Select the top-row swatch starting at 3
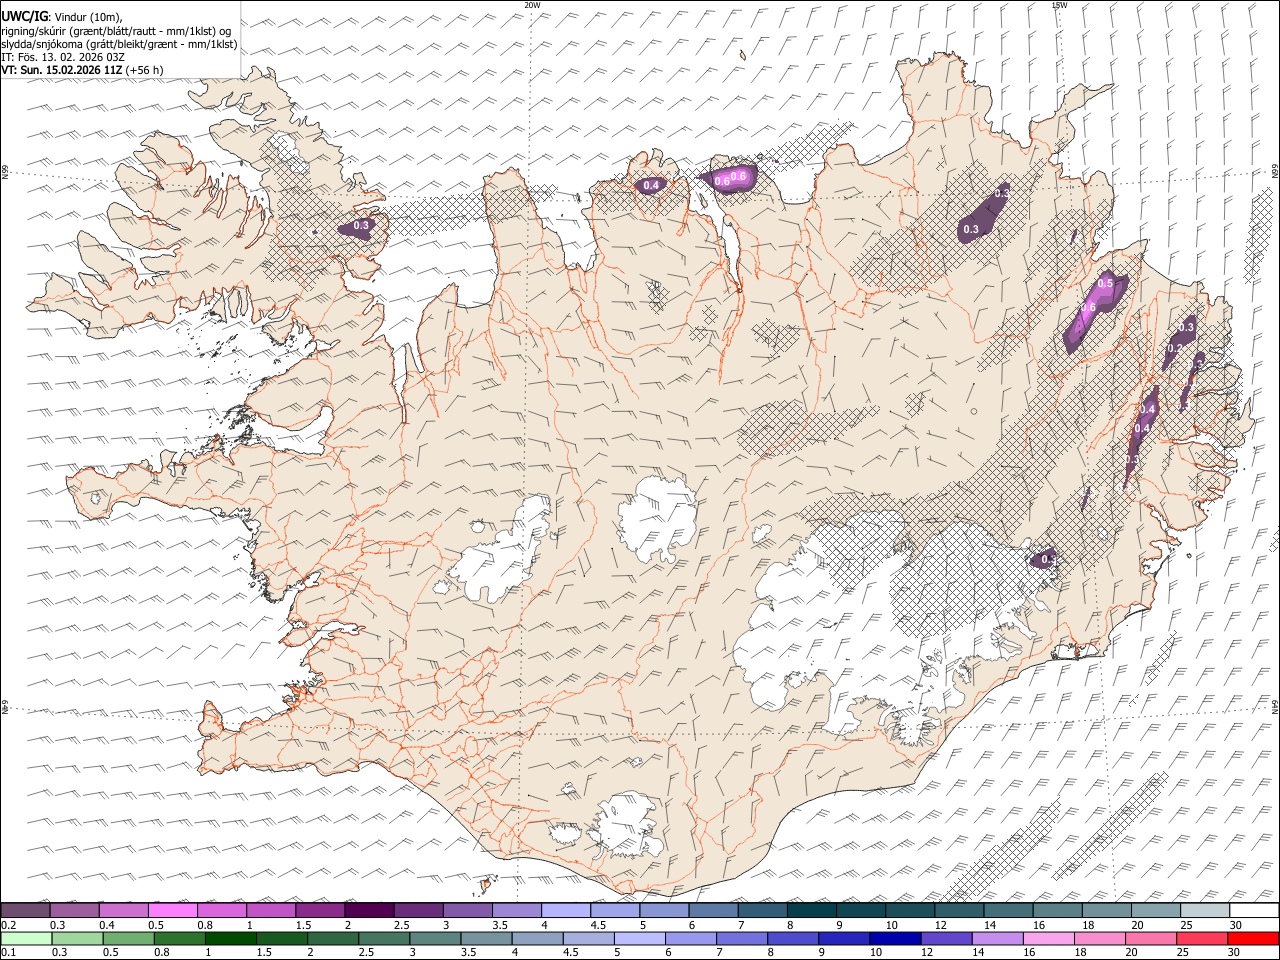1280x960 pixels. [468, 910]
